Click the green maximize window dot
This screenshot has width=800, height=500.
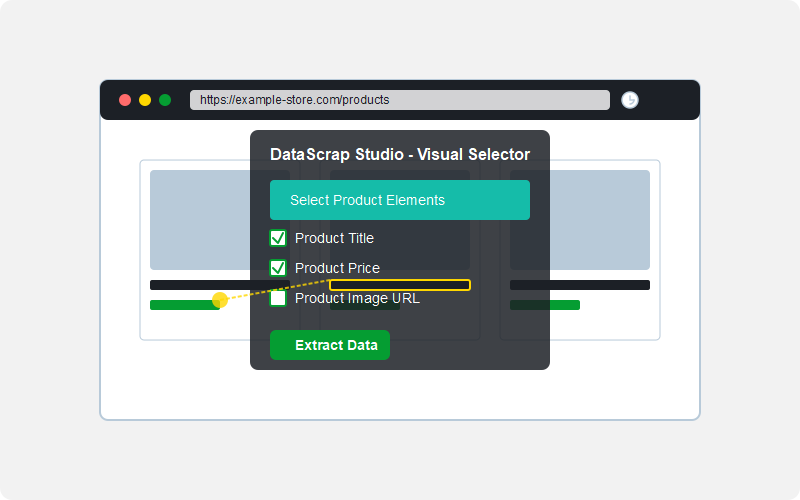click(x=165, y=100)
